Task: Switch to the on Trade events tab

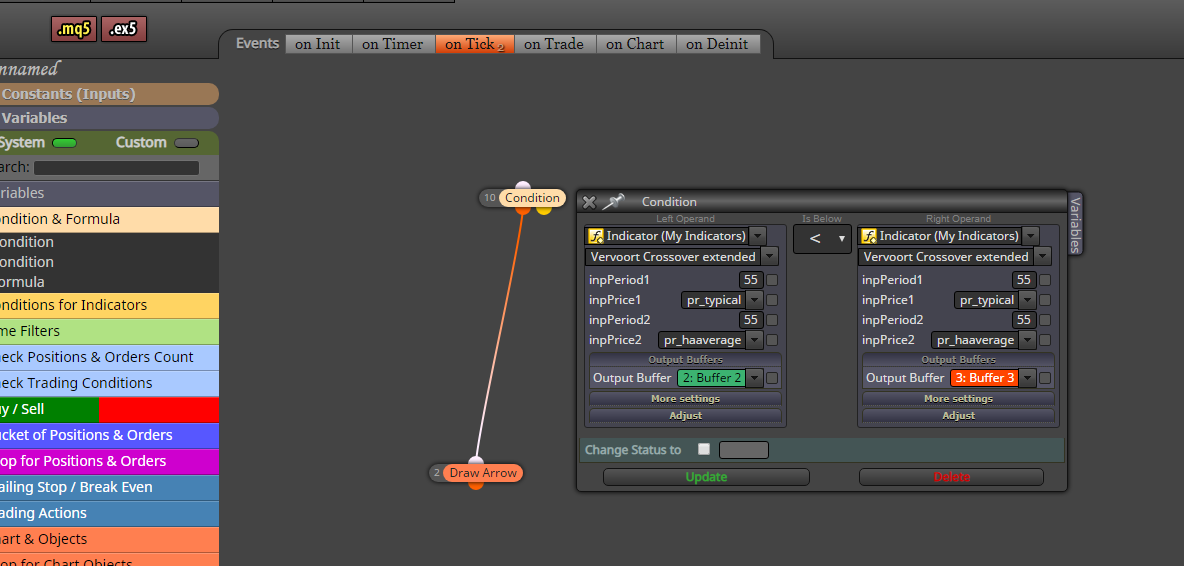Action: click(x=553, y=44)
